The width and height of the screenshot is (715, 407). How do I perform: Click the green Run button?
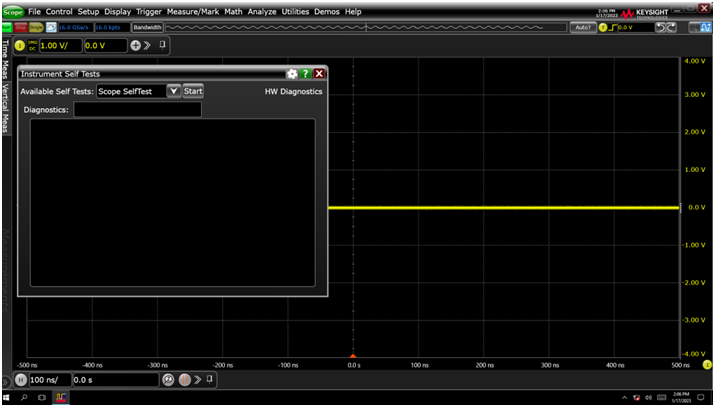[6, 27]
